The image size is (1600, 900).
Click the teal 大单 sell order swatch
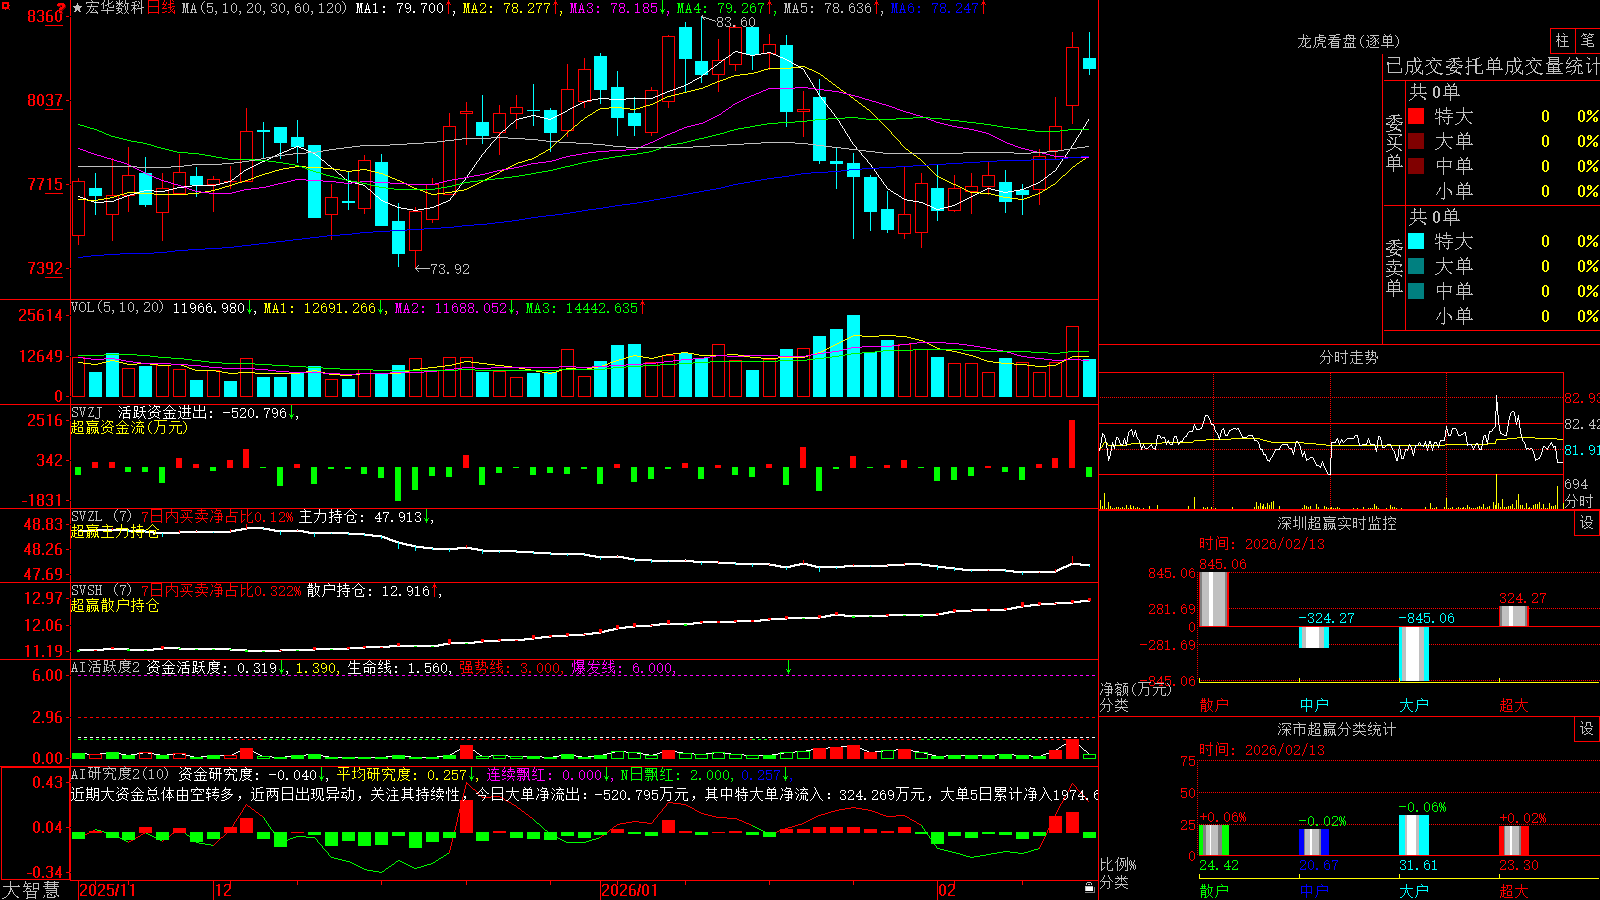click(1416, 266)
